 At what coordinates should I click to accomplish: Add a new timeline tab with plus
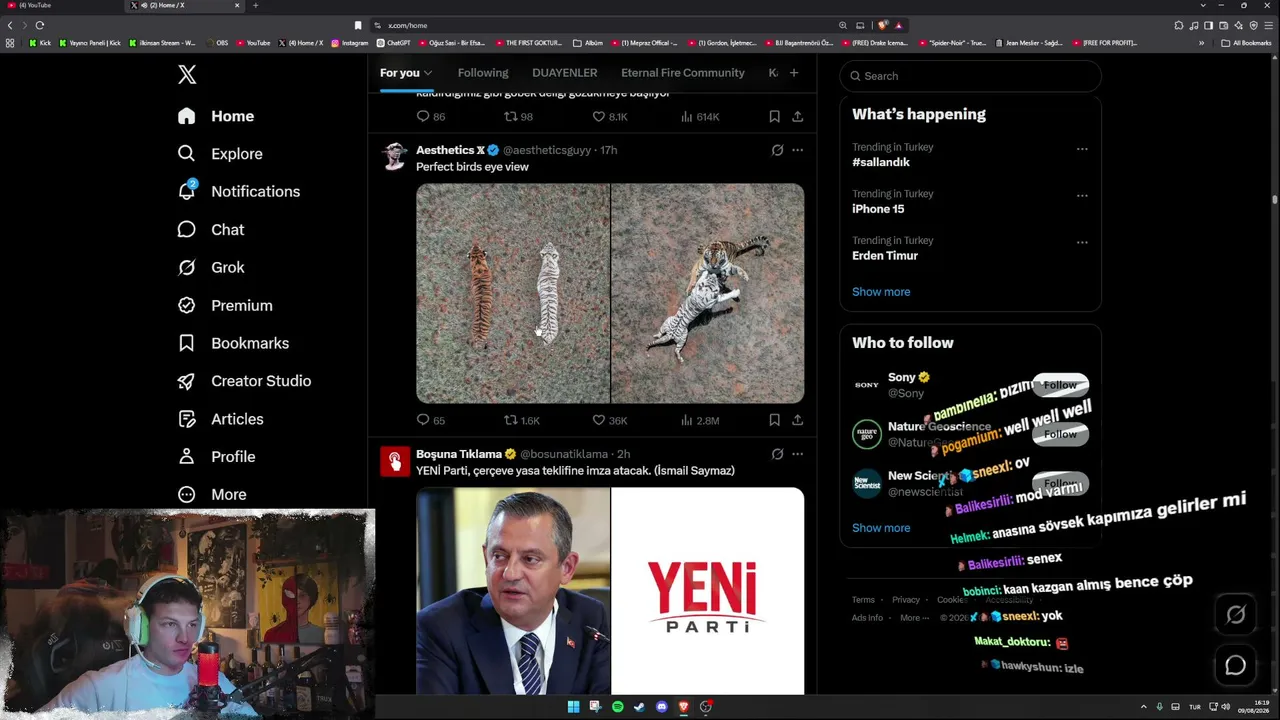click(x=794, y=72)
